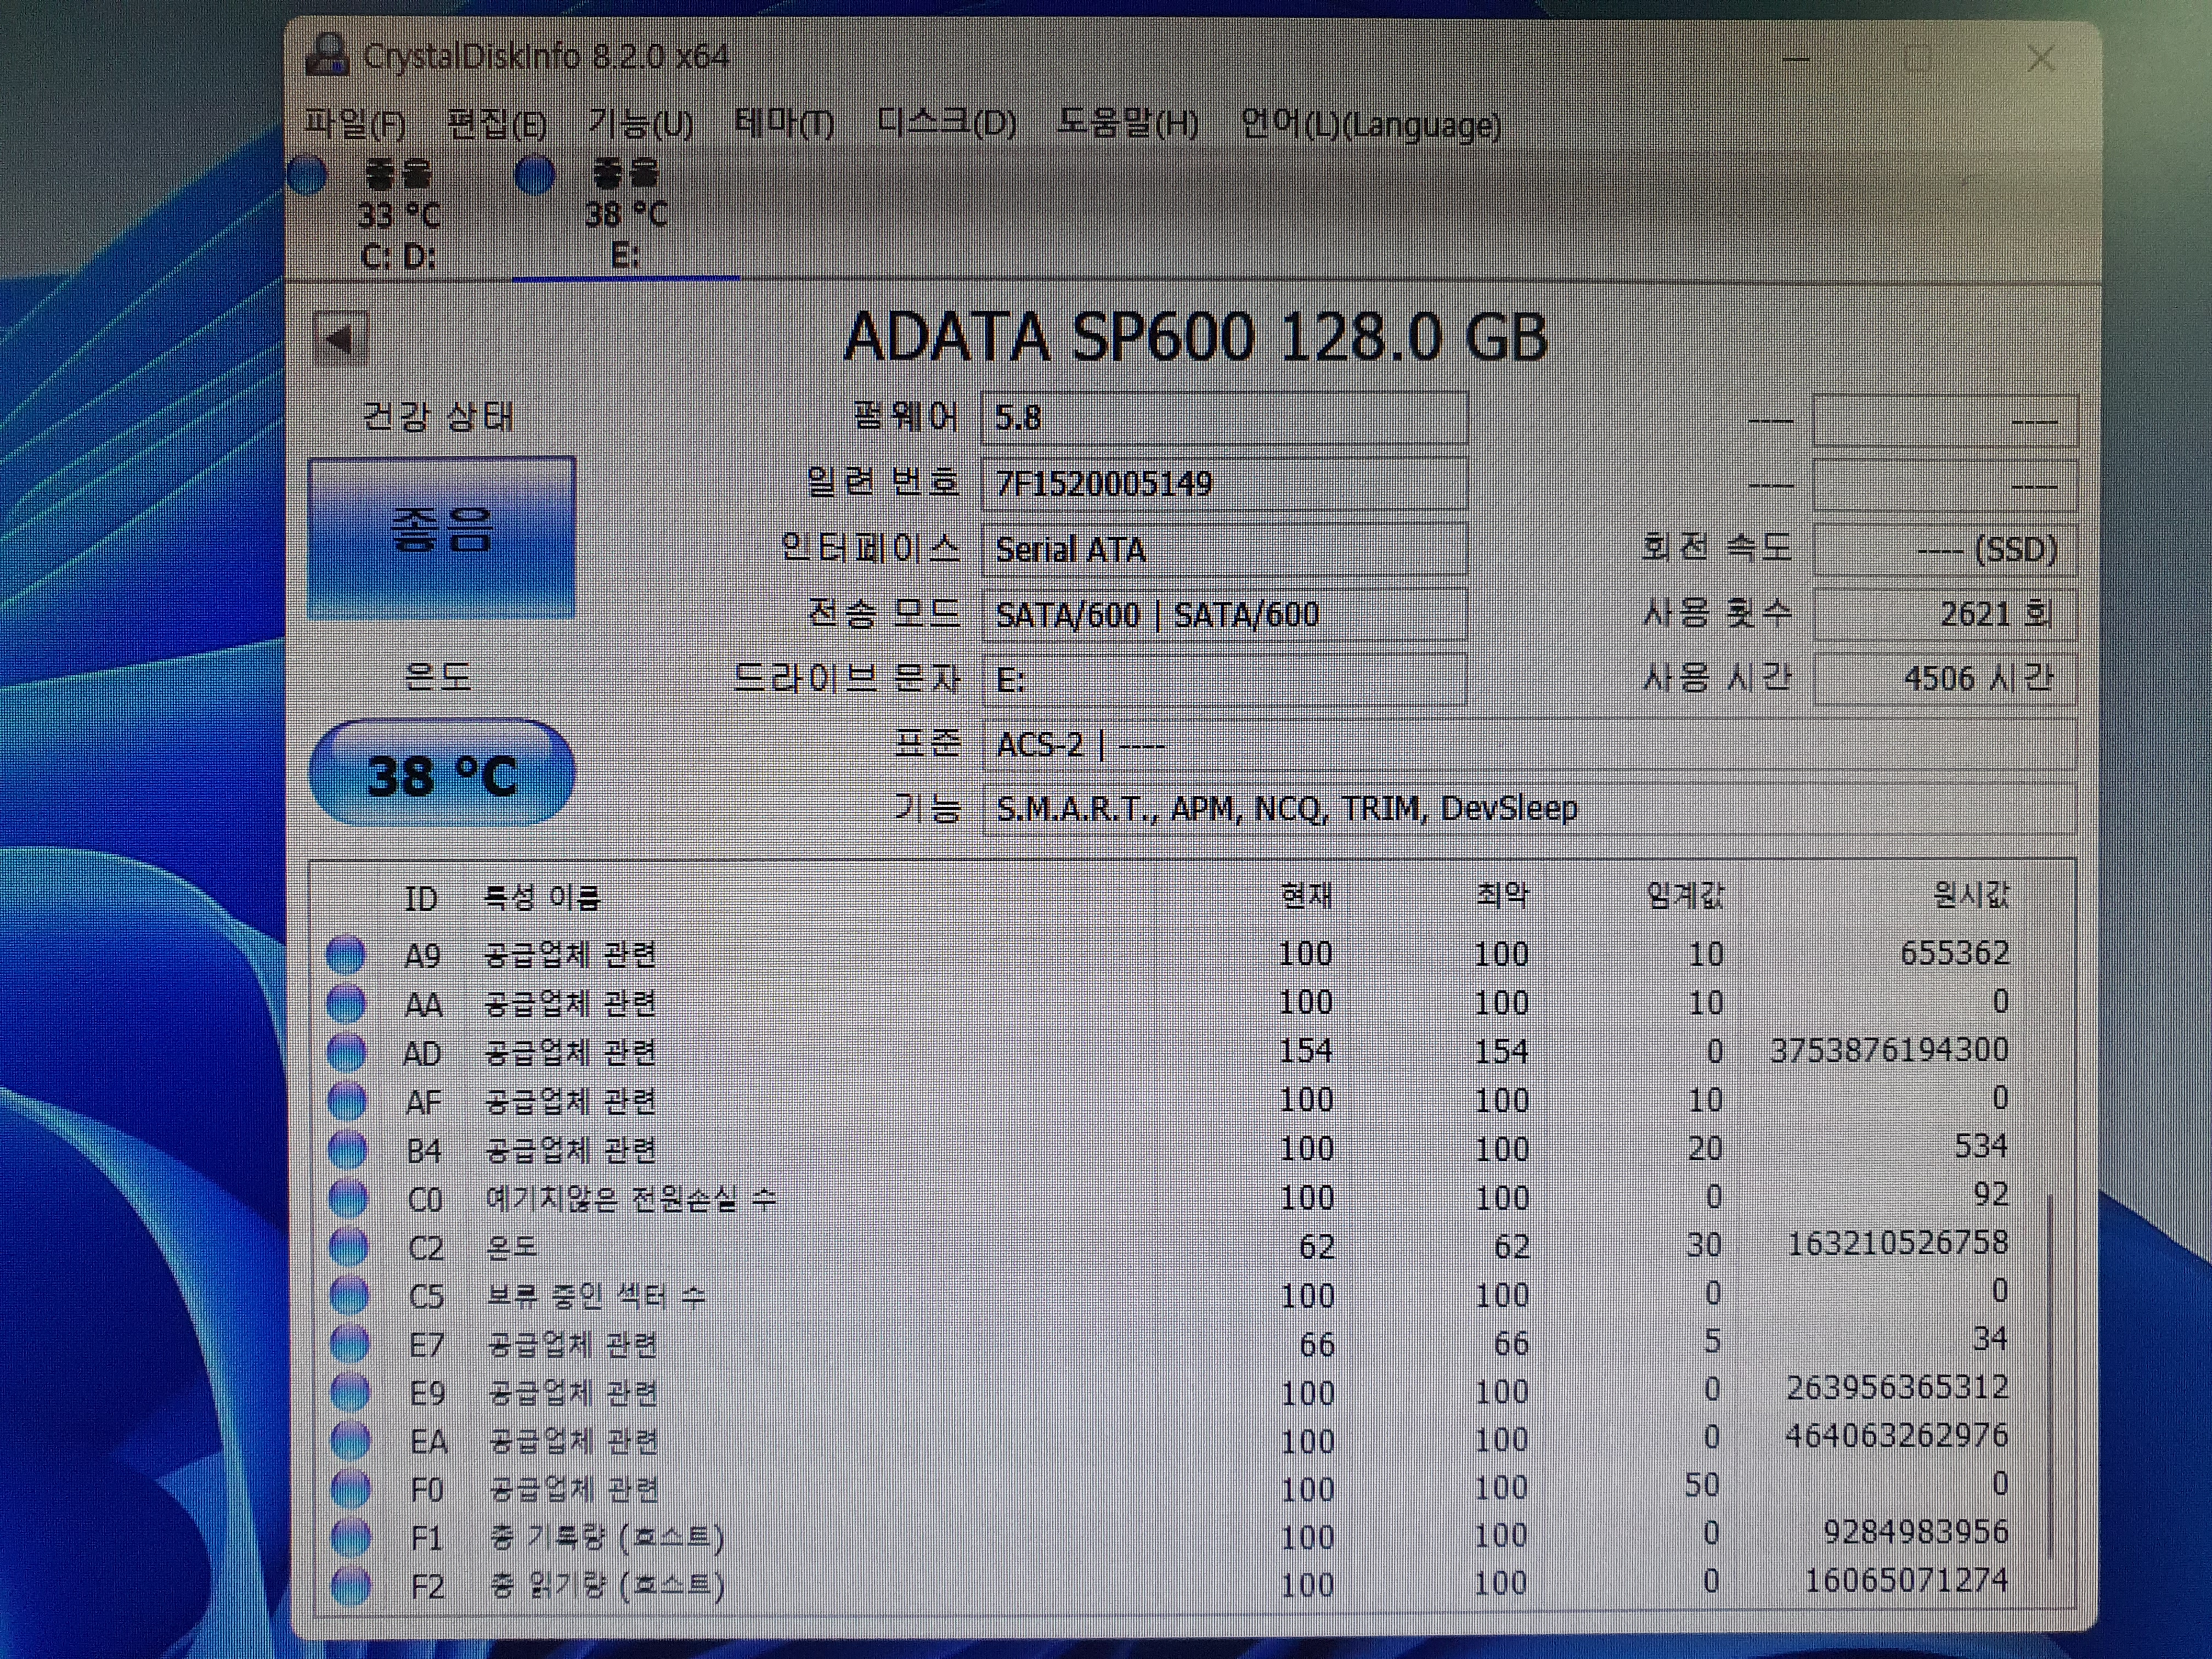Click the status icon of row C5
The width and height of the screenshot is (2212, 1659).
point(349,1296)
